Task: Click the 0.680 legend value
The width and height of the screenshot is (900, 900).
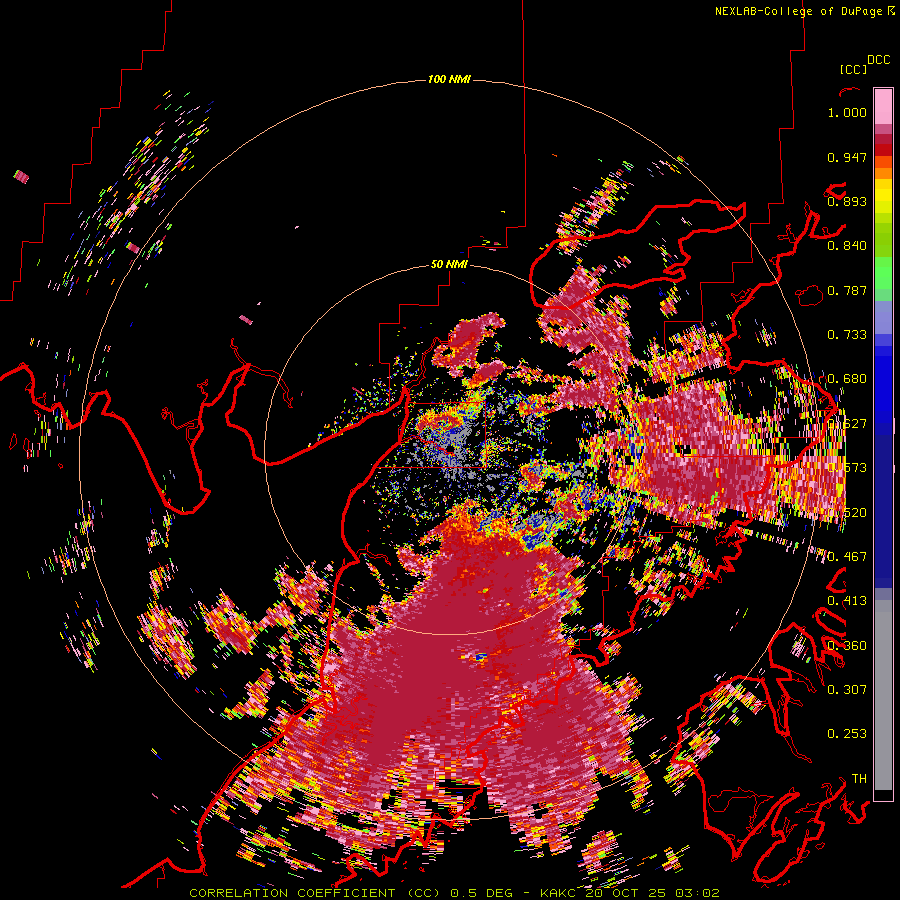Action: 847,379
